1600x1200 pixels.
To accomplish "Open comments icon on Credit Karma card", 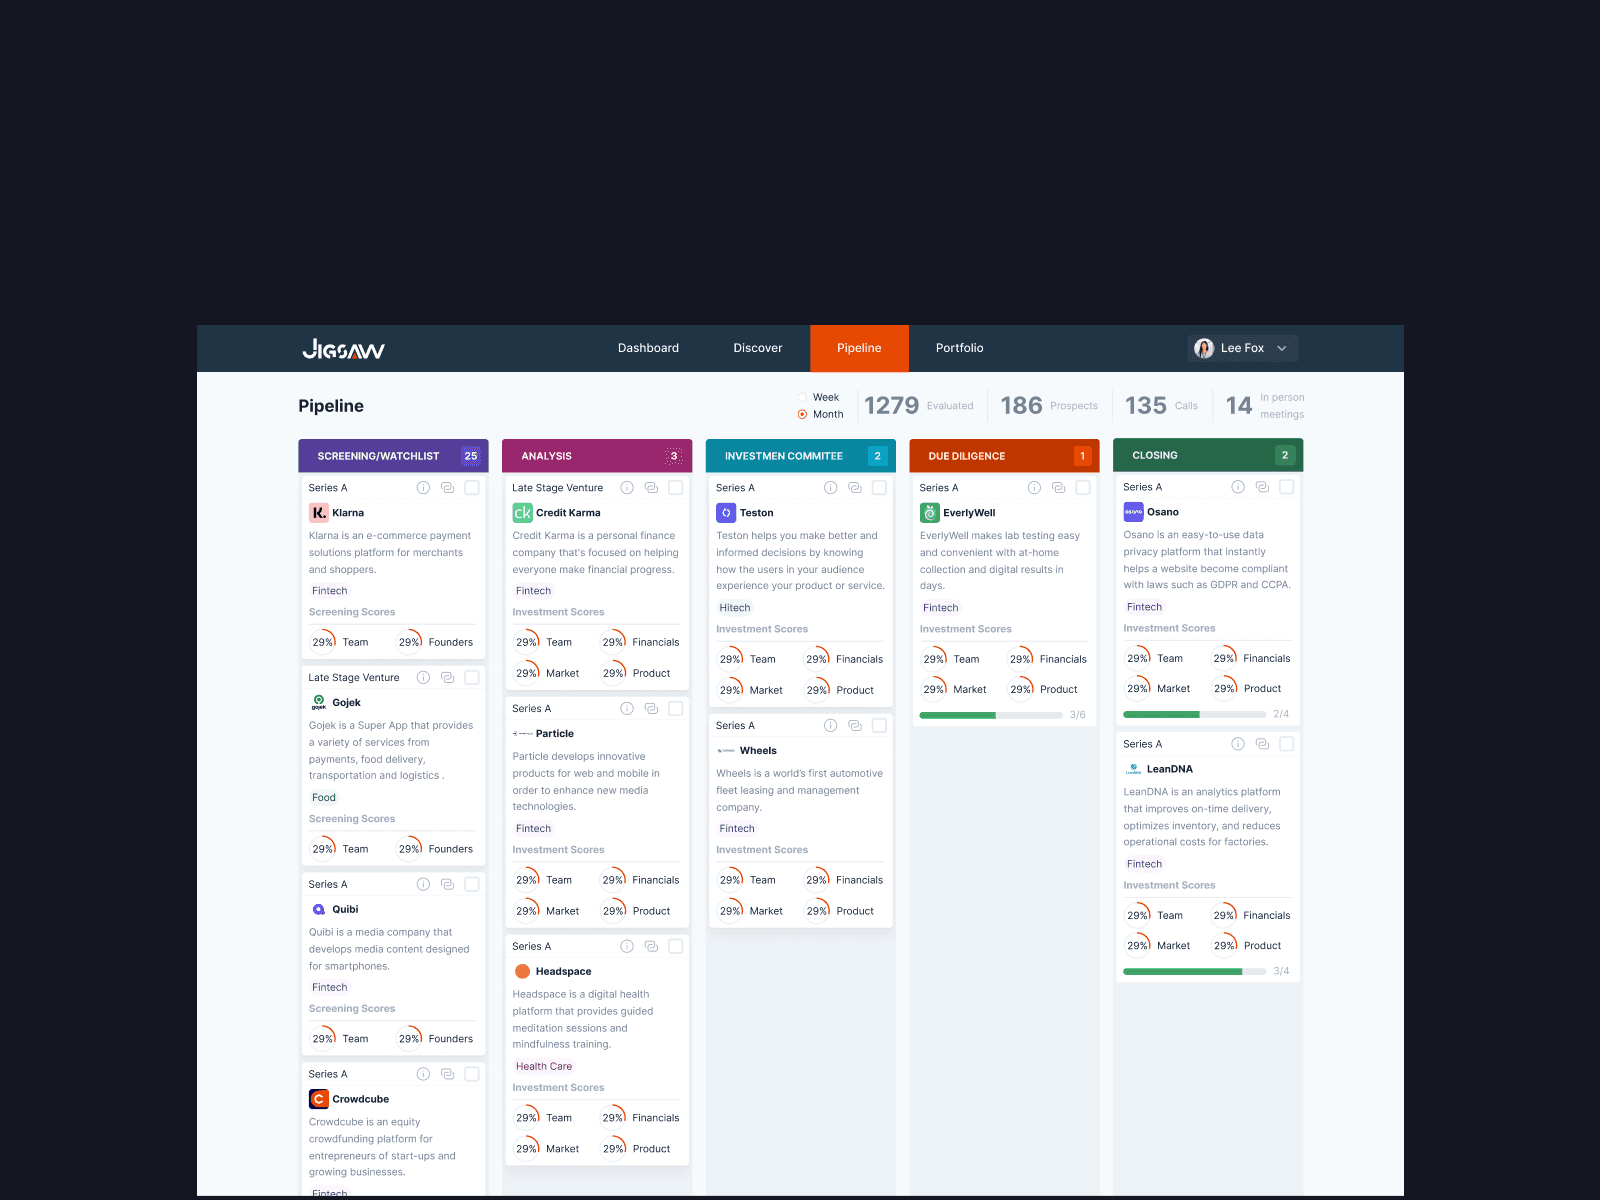I will click(x=651, y=488).
